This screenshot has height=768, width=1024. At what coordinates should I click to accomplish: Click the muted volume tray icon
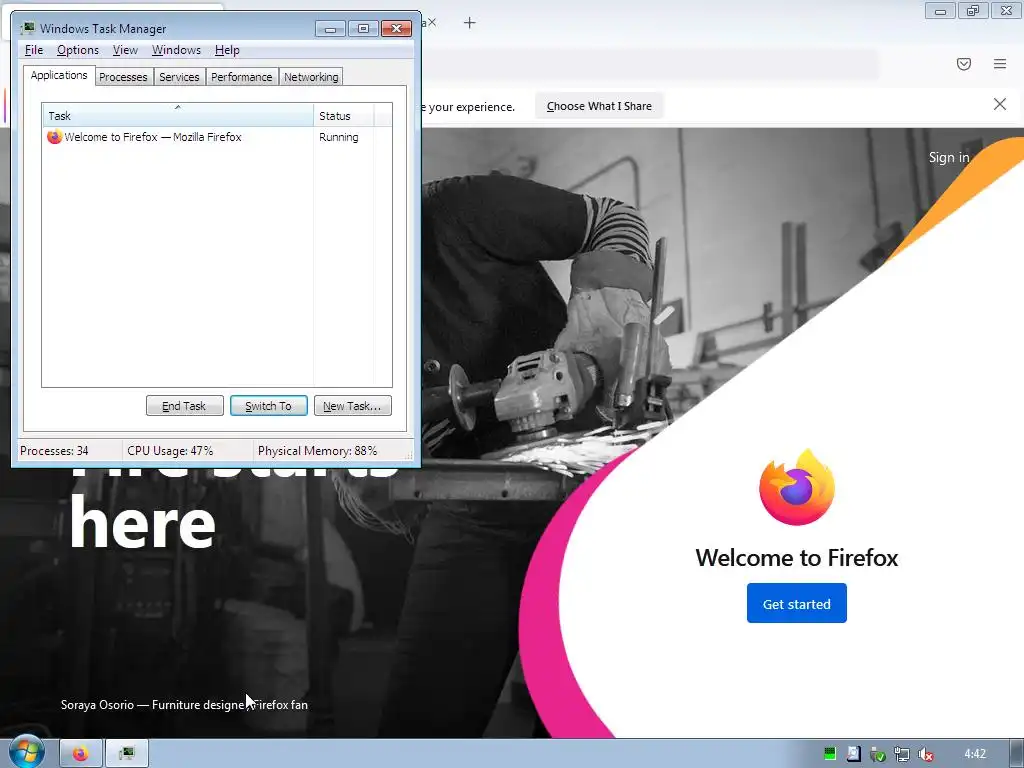click(x=925, y=754)
